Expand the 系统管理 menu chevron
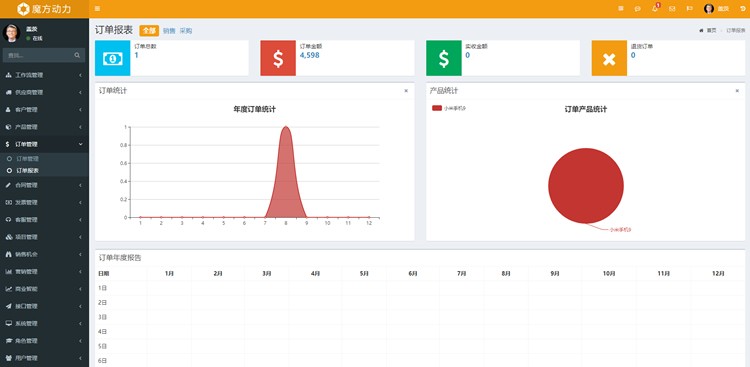The image size is (750, 367). click(x=80, y=323)
